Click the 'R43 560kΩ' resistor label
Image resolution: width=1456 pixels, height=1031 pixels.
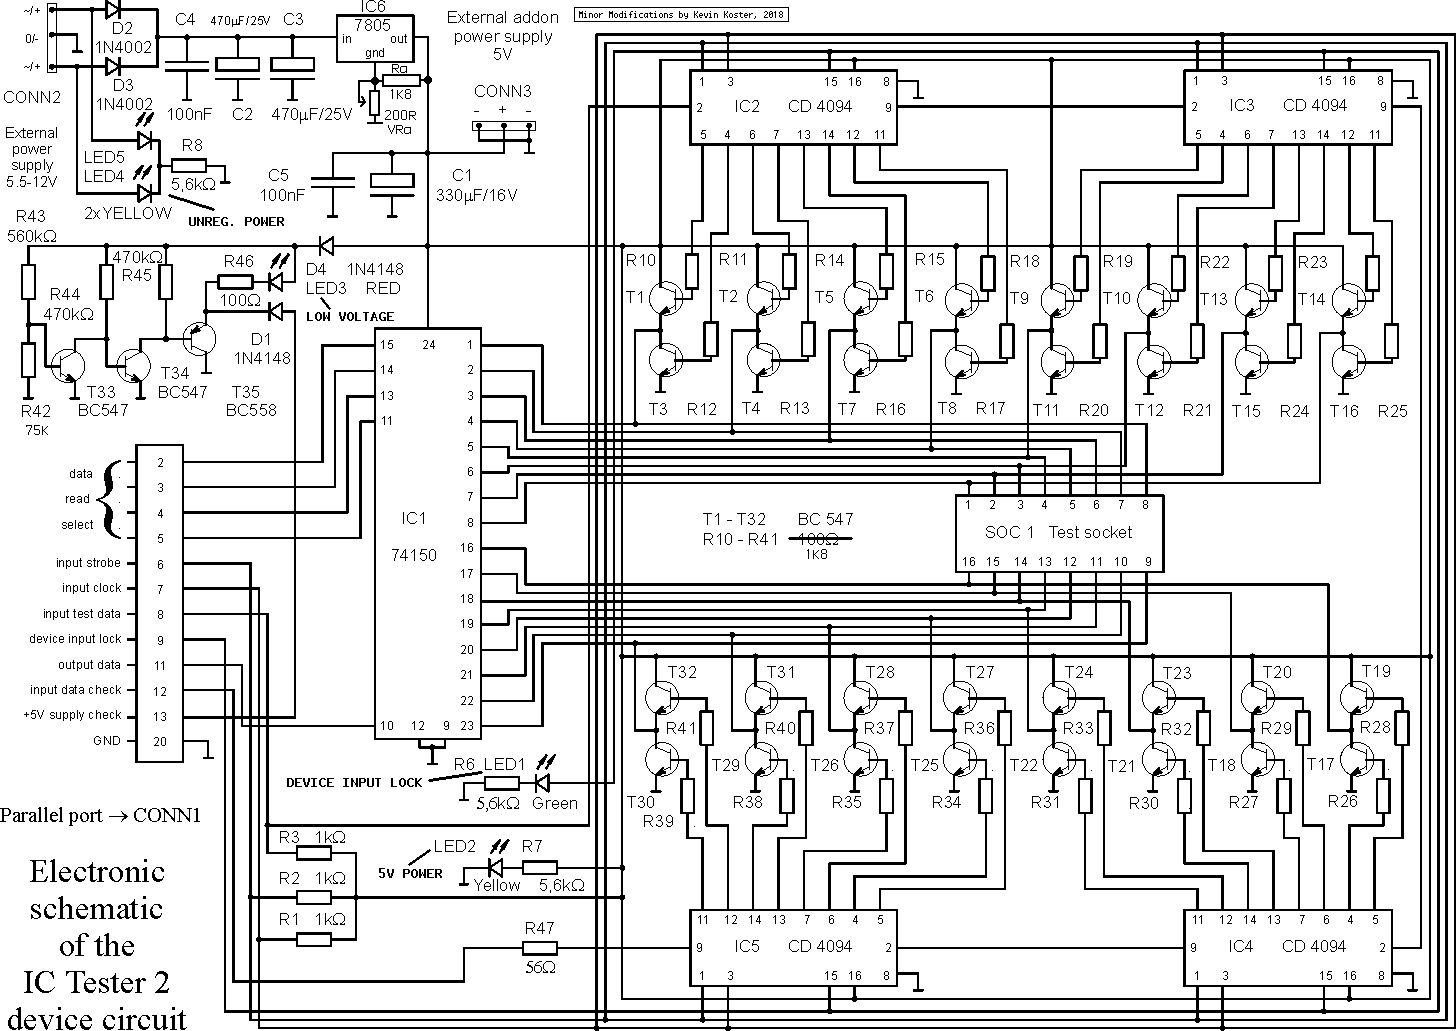[x=30, y=226]
